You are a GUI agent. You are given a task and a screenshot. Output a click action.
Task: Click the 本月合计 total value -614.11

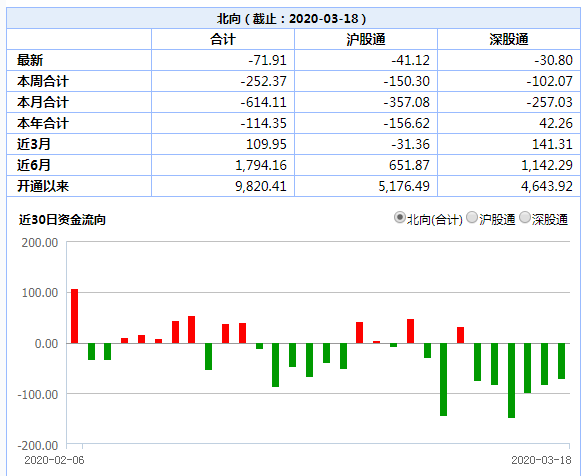(x=263, y=102)
